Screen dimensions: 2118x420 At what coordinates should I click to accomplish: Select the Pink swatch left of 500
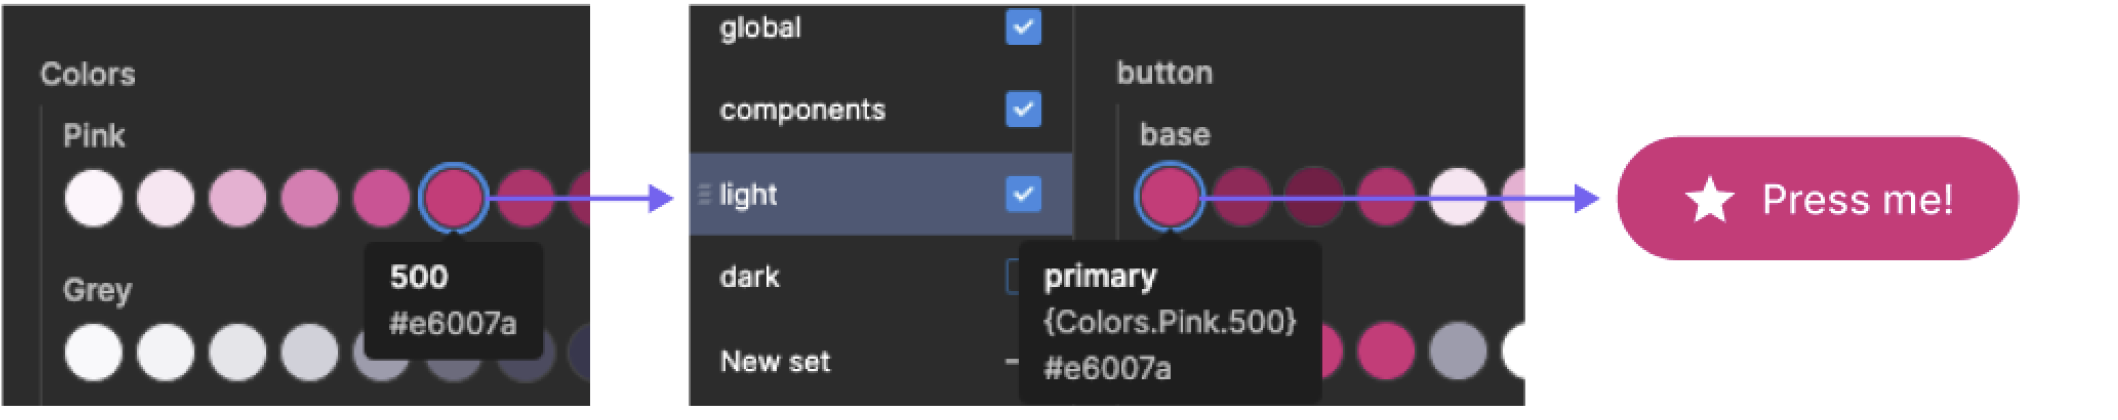[x=382, y=197]
